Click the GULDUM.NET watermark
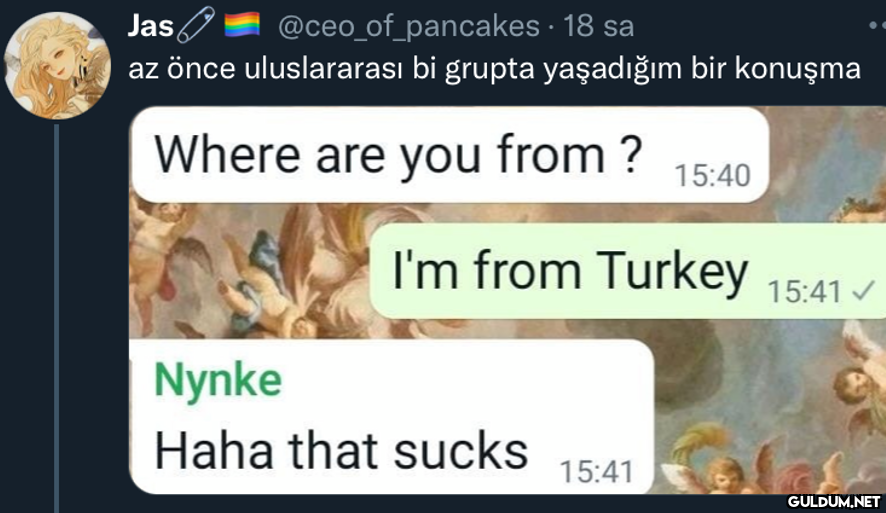The width and height of the screenshot is (886, 513). pyautogui.click(x=834, y=501)
